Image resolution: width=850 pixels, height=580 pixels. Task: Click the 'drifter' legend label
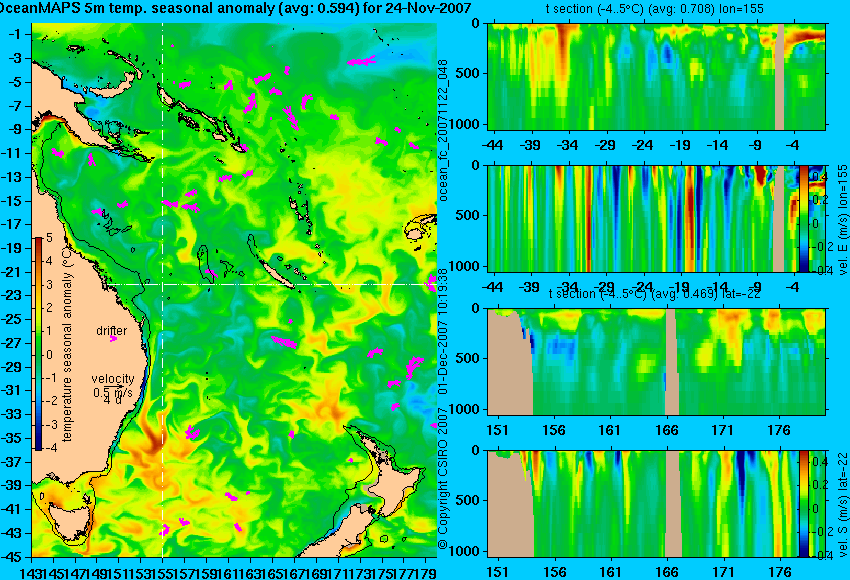pyautogui.click(x=112, y=331)
